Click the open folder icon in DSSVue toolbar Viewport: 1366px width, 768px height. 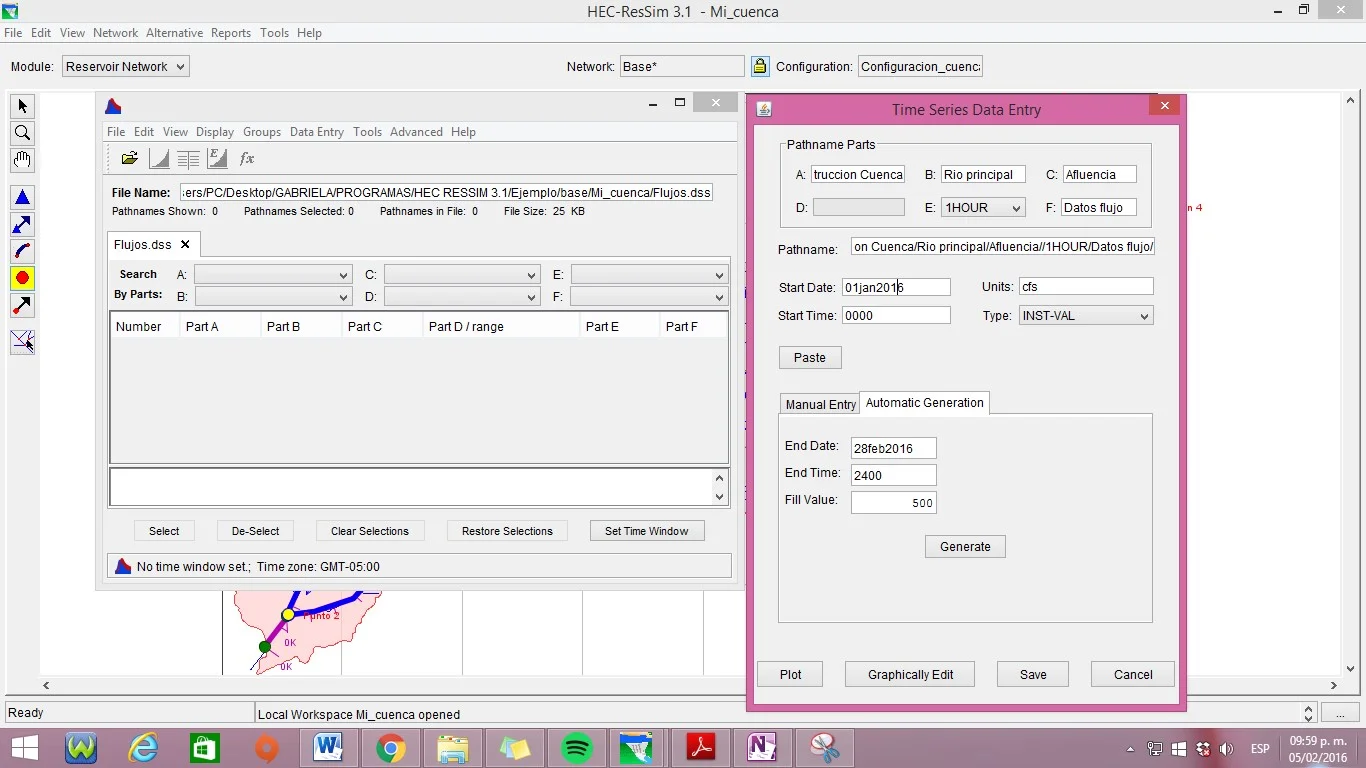coord(129,158)
